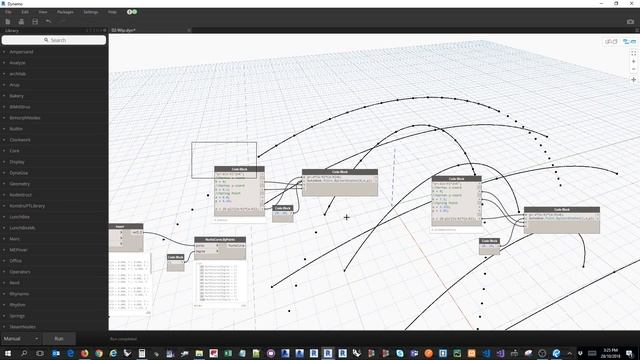Click the Open file toolbar icon
The image size is (640, 360).
pyautogui.click(x=21, y=21)
